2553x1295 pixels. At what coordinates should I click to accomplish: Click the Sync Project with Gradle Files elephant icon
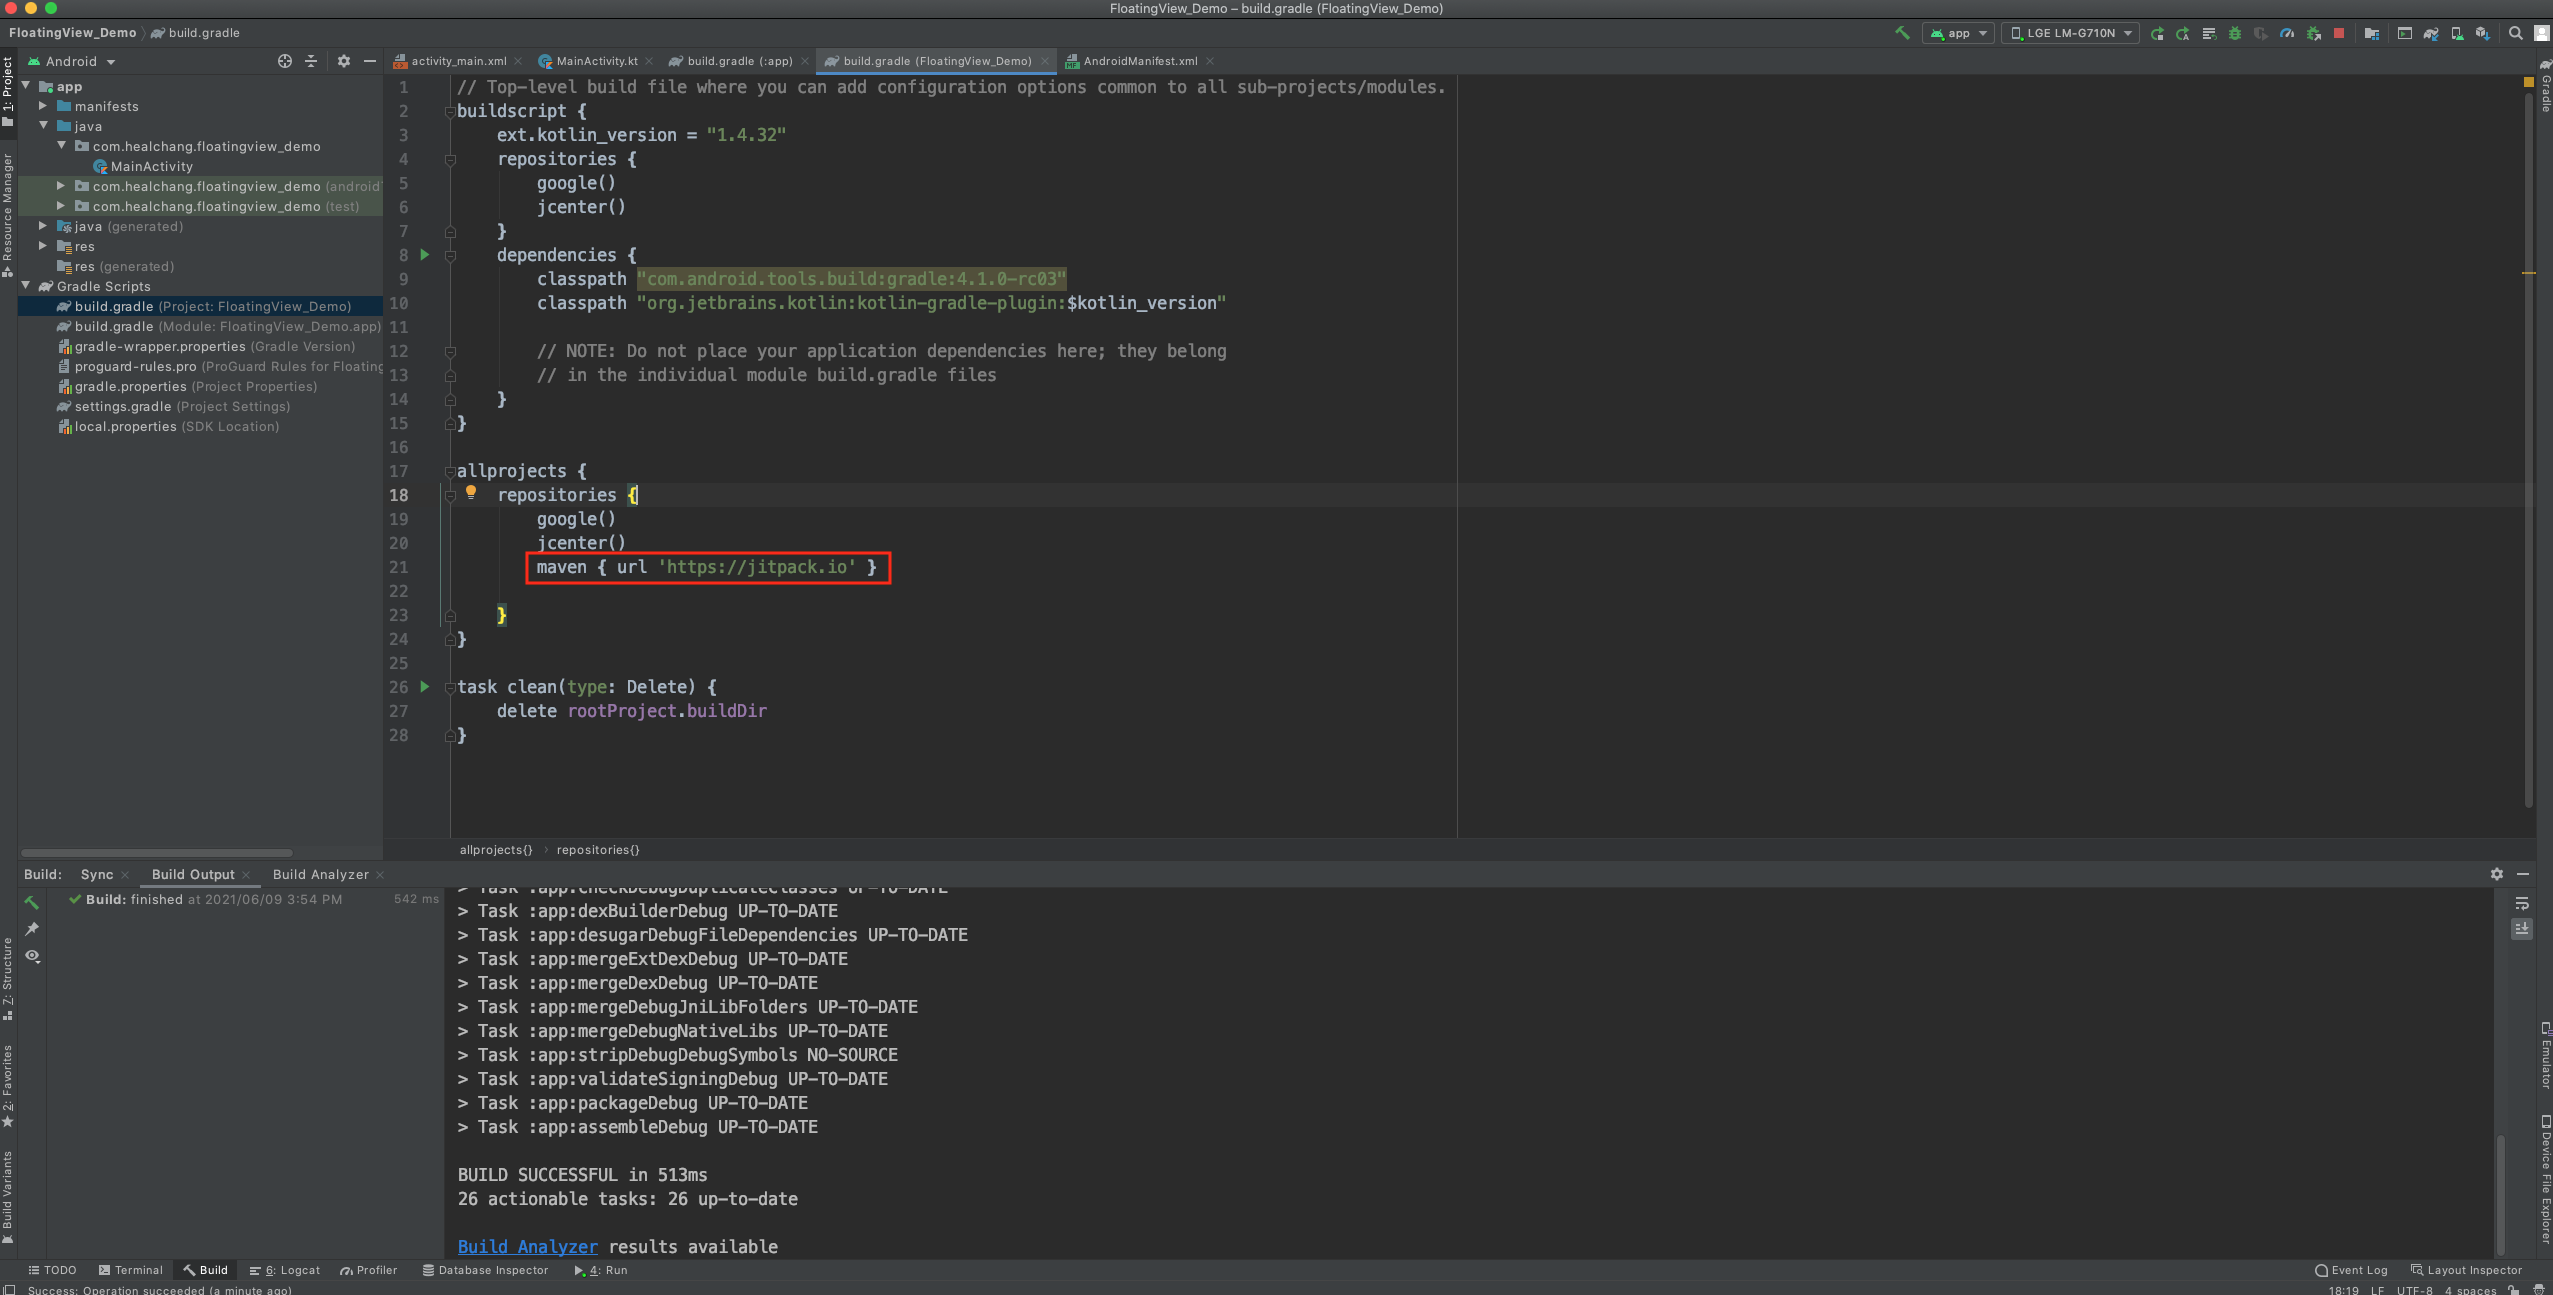2431,33
